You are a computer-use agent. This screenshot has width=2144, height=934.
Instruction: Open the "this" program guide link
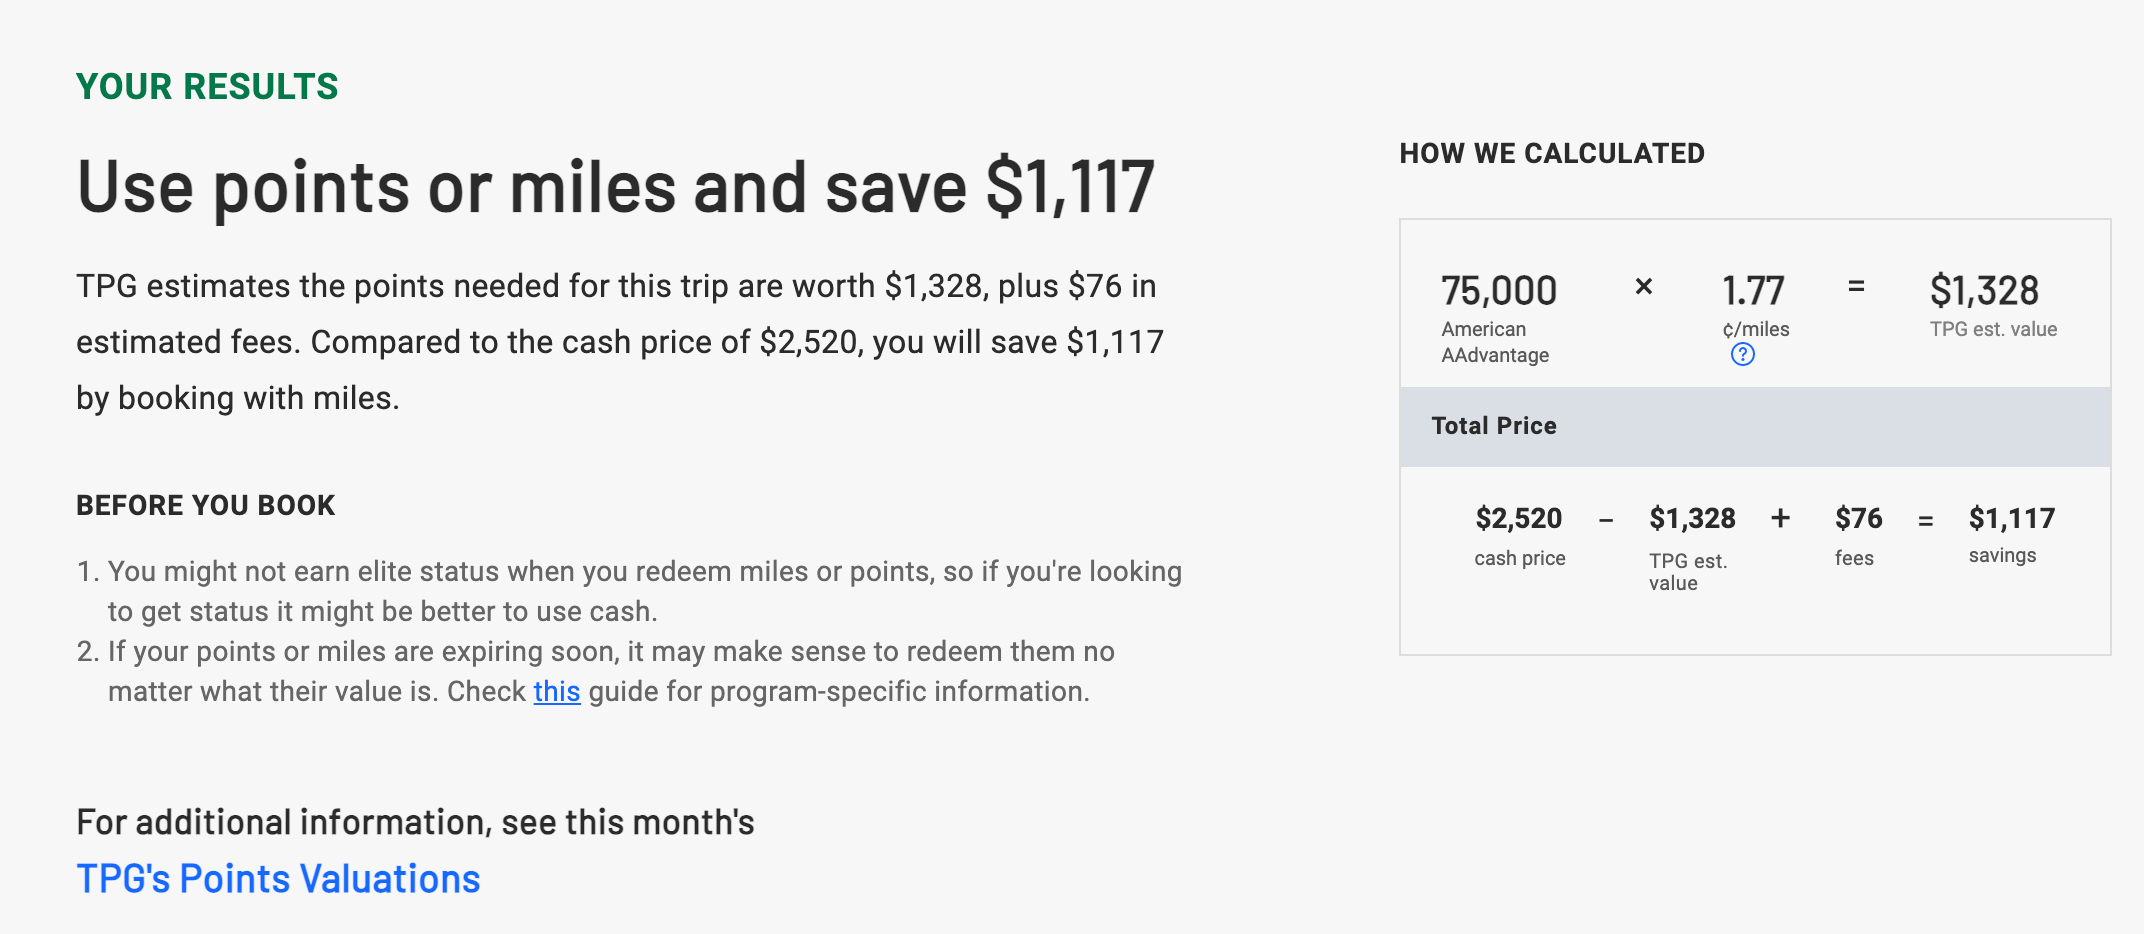(x=556, y=691)
